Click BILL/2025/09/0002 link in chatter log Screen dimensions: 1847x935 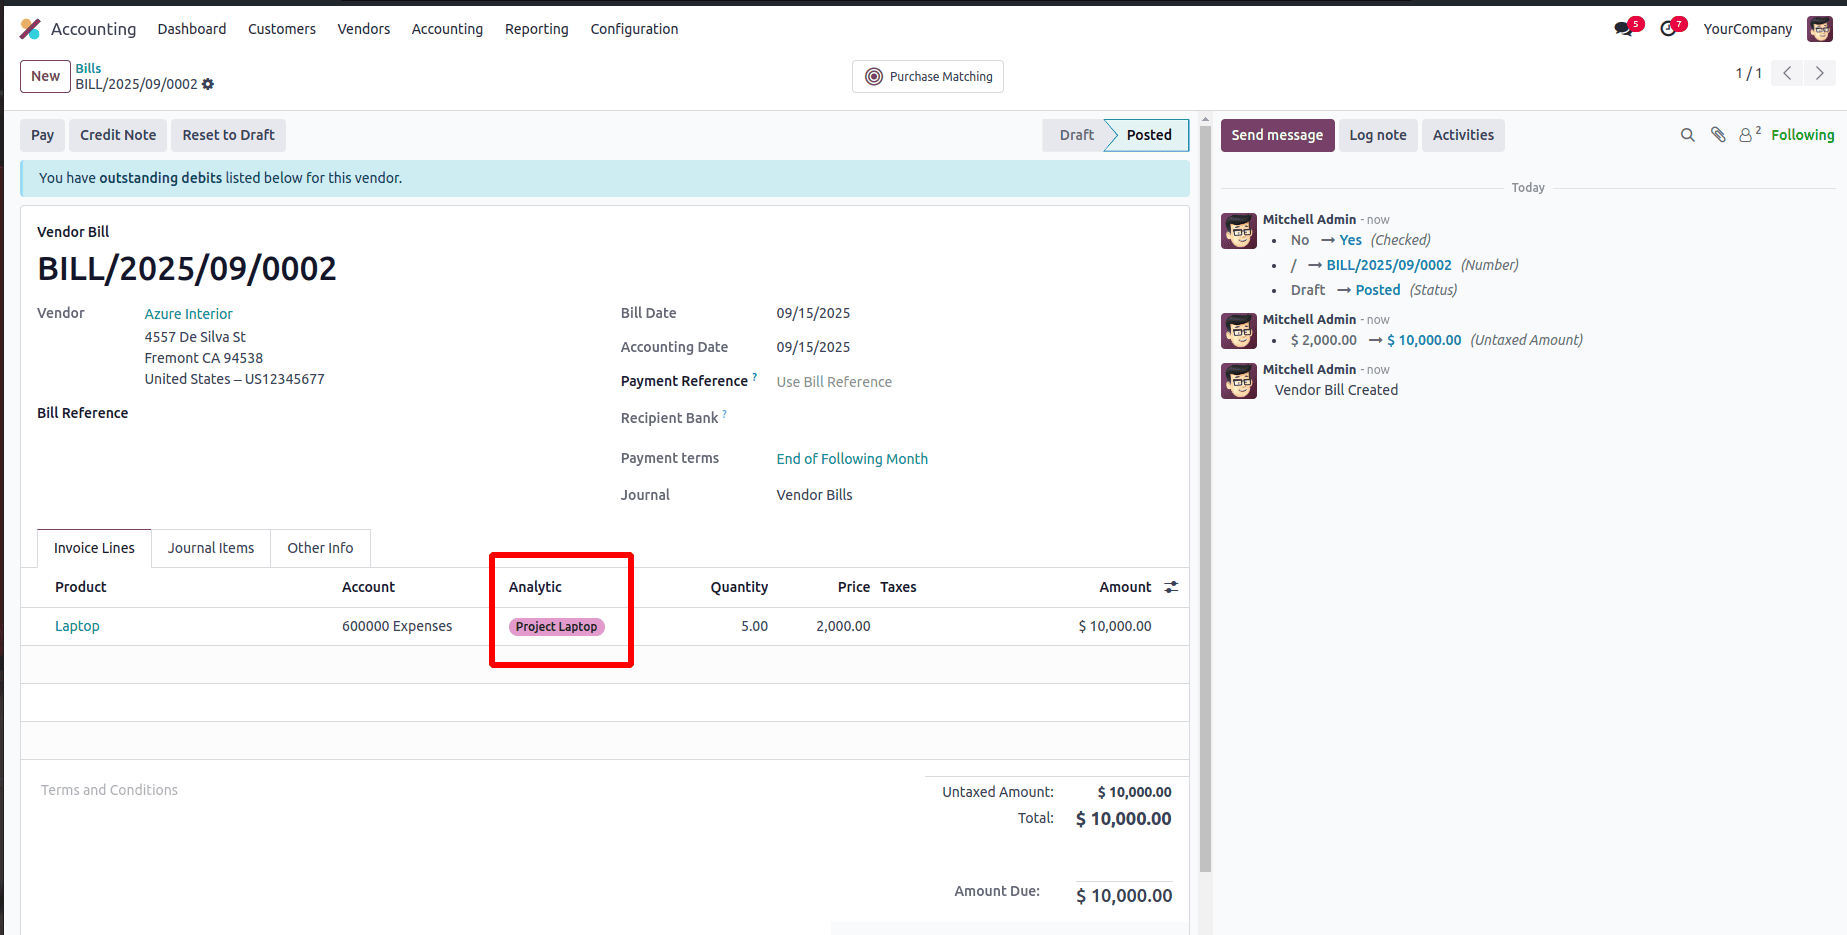coord(1389,265)
